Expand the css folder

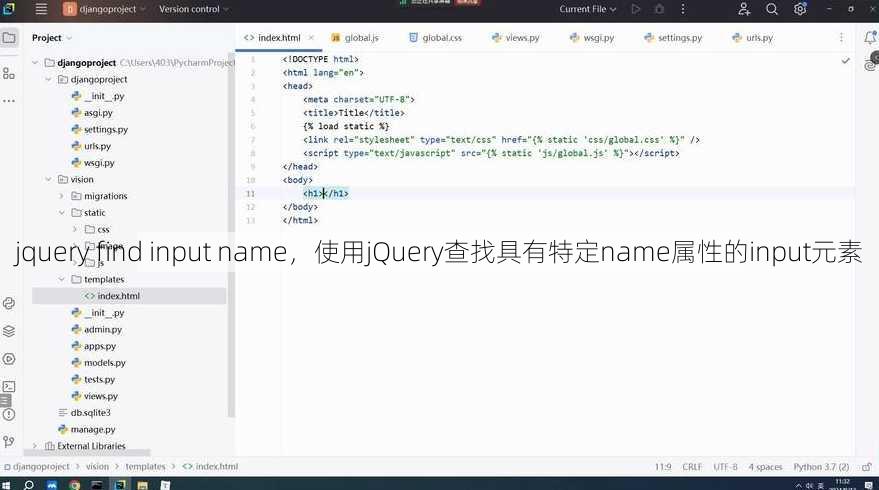(75, 229)
